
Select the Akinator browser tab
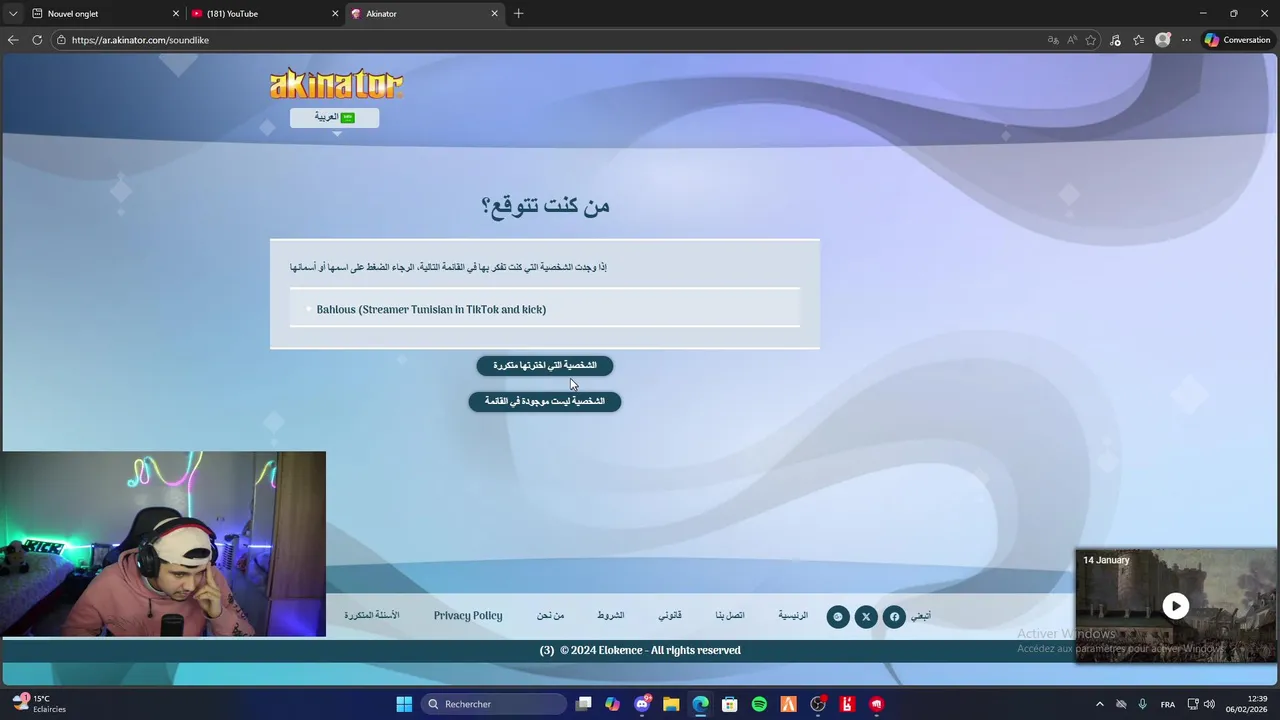[424, 14]
